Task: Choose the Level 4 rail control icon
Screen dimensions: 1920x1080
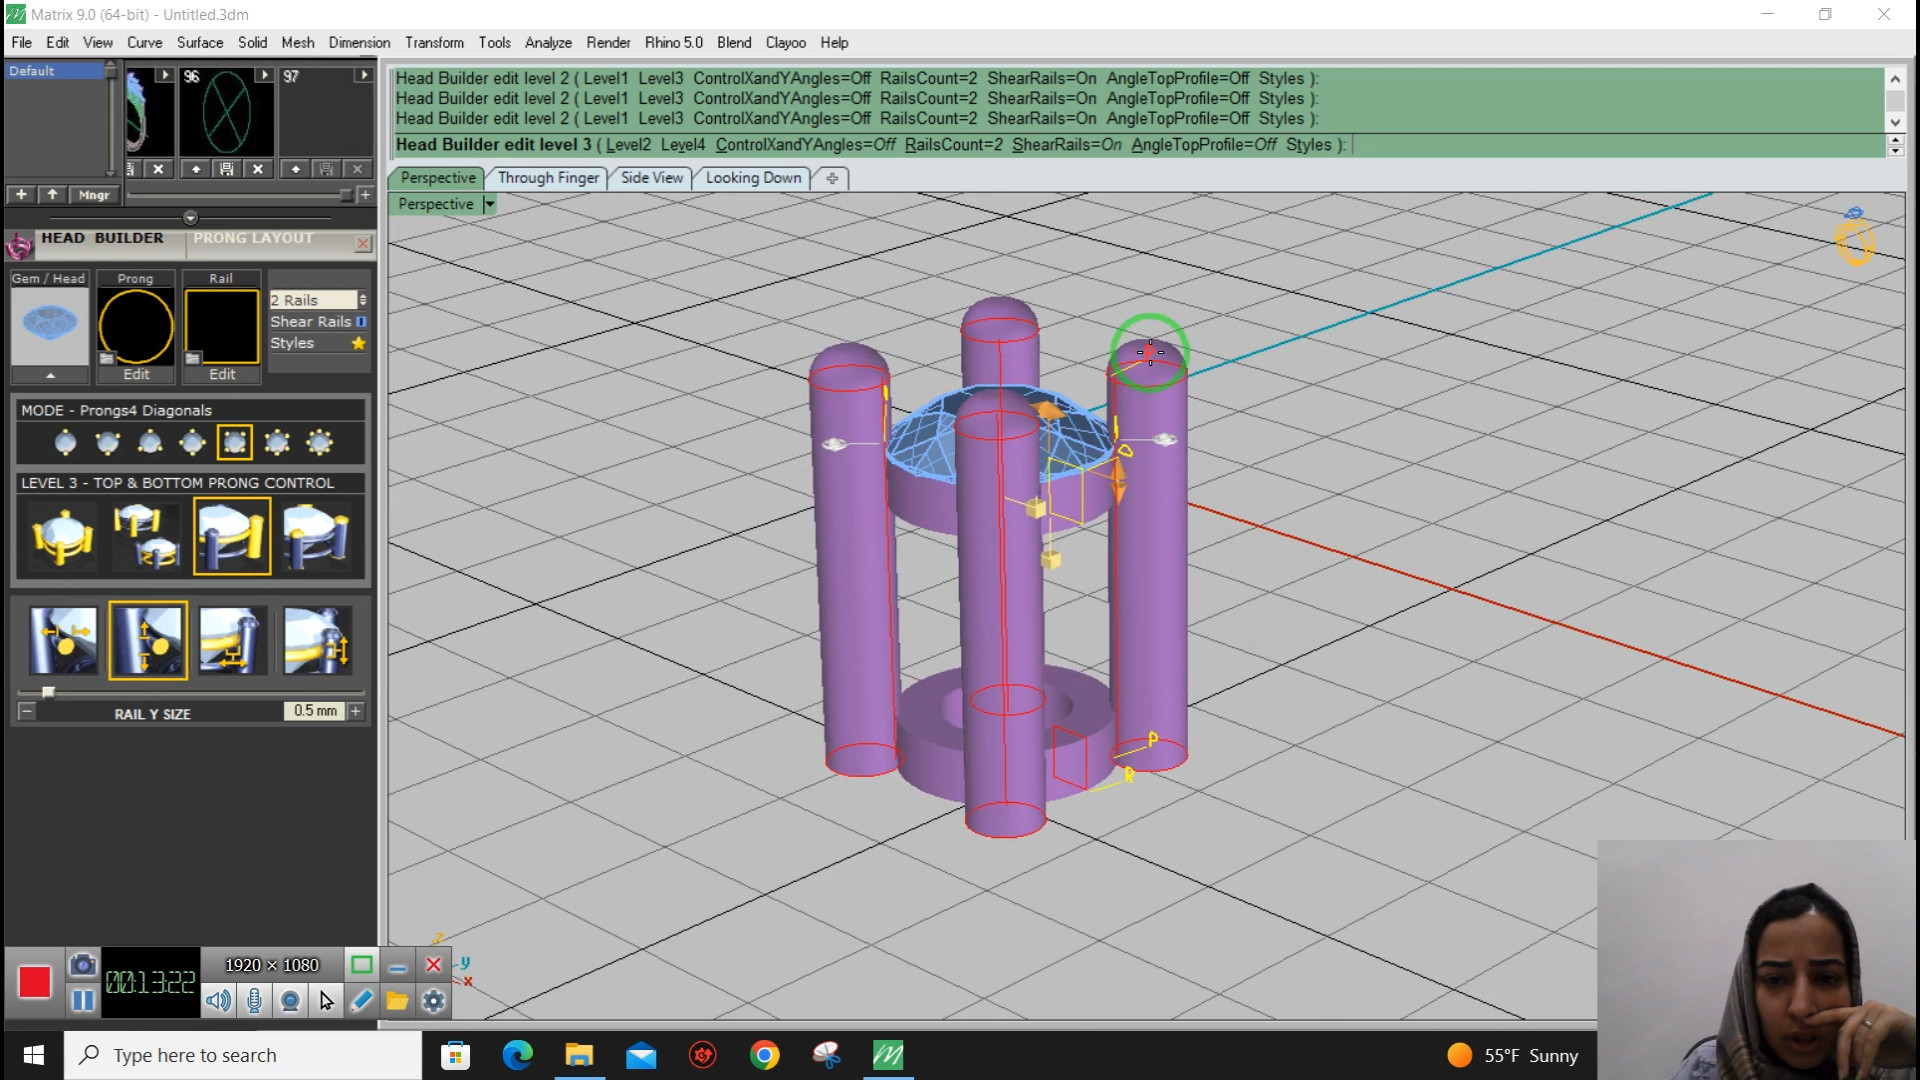Action: (316, 537)
